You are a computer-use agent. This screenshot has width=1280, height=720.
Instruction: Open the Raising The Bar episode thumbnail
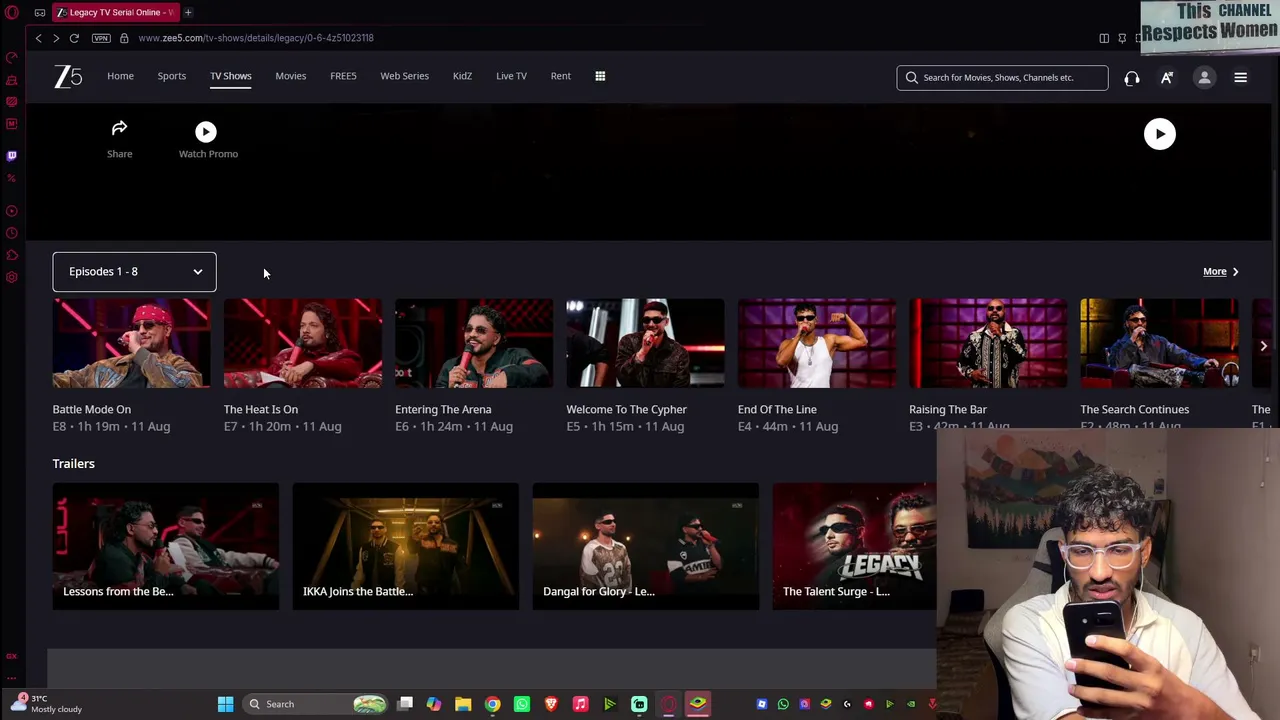pyautogui.click(x=988, y=343)
